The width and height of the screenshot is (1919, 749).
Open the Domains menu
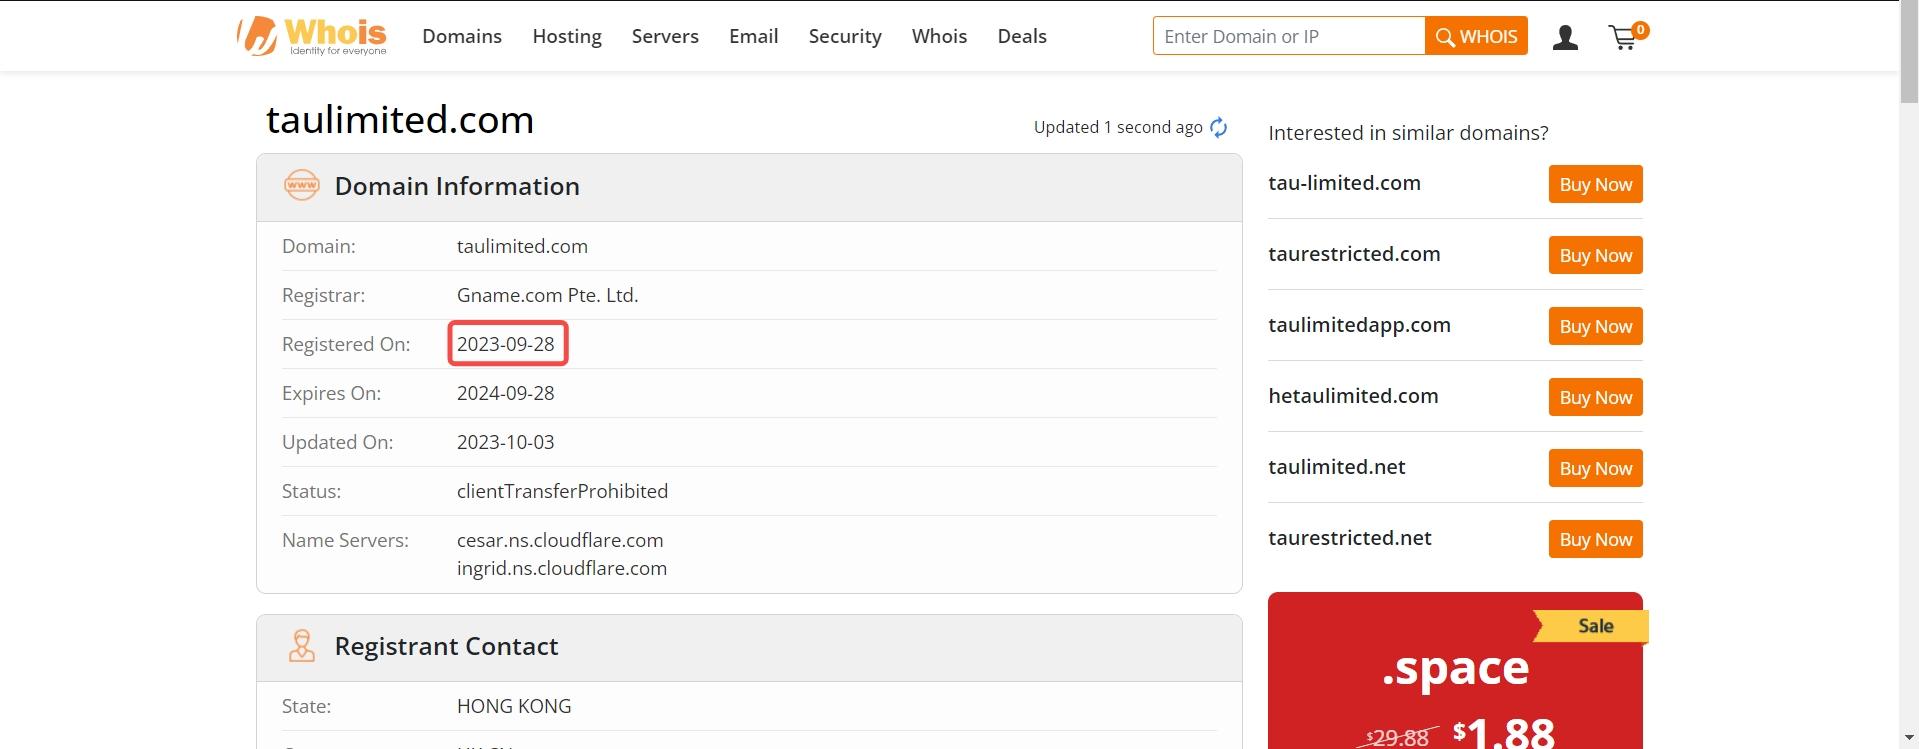coord(462,36)
